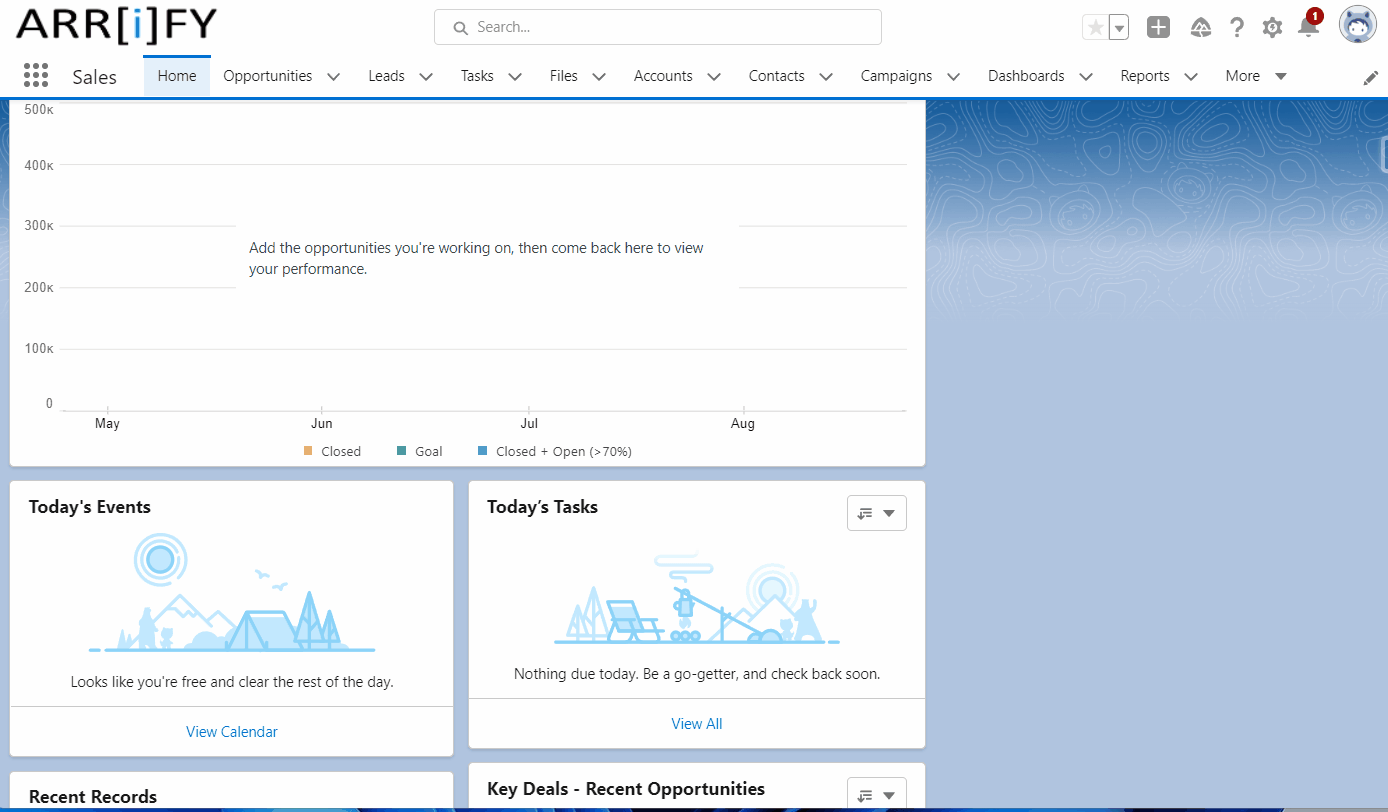Switch to the Accounts tab
The height and width of the screenshot is (812, 1388).
[x=662, y=76]
